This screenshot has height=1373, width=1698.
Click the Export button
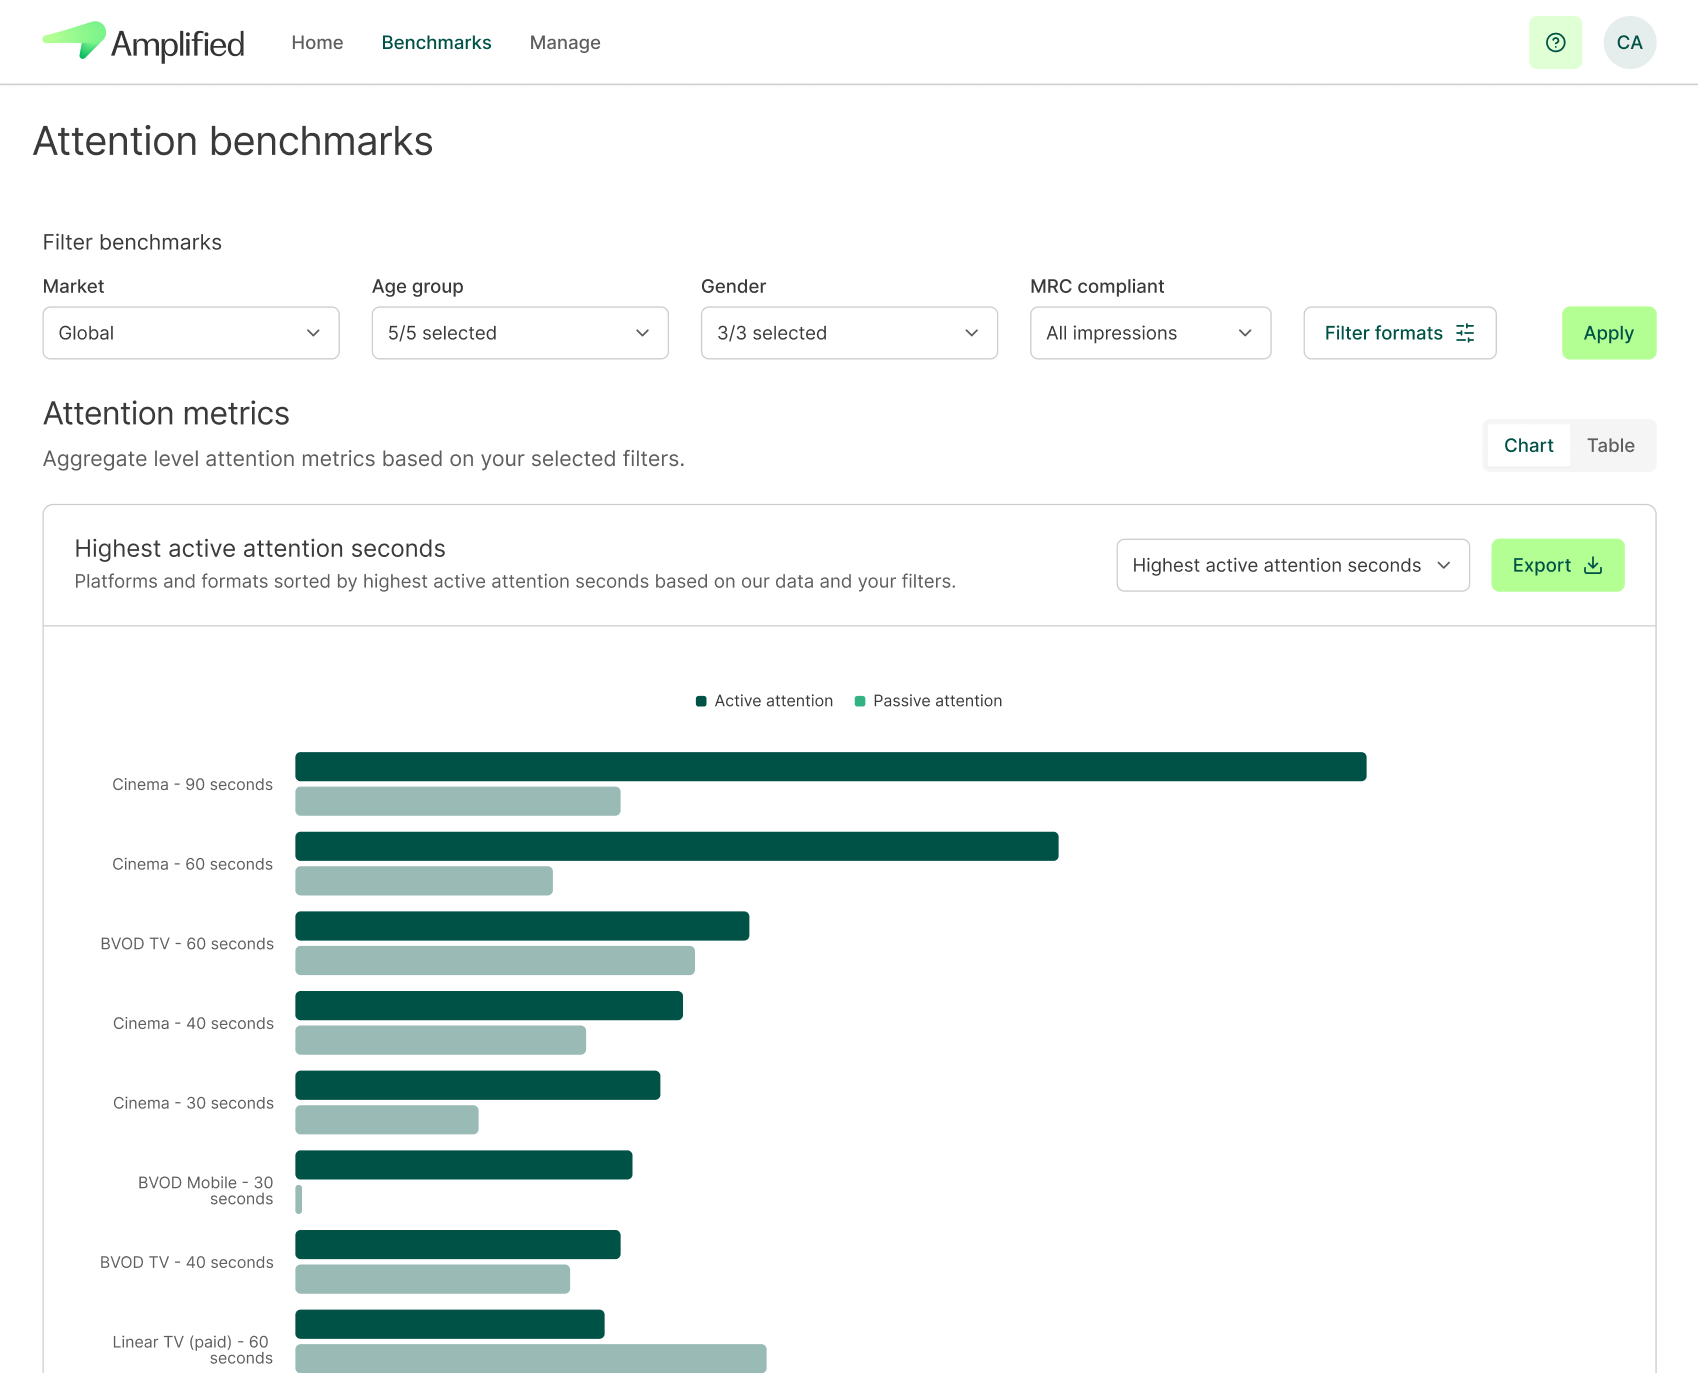1557,565
